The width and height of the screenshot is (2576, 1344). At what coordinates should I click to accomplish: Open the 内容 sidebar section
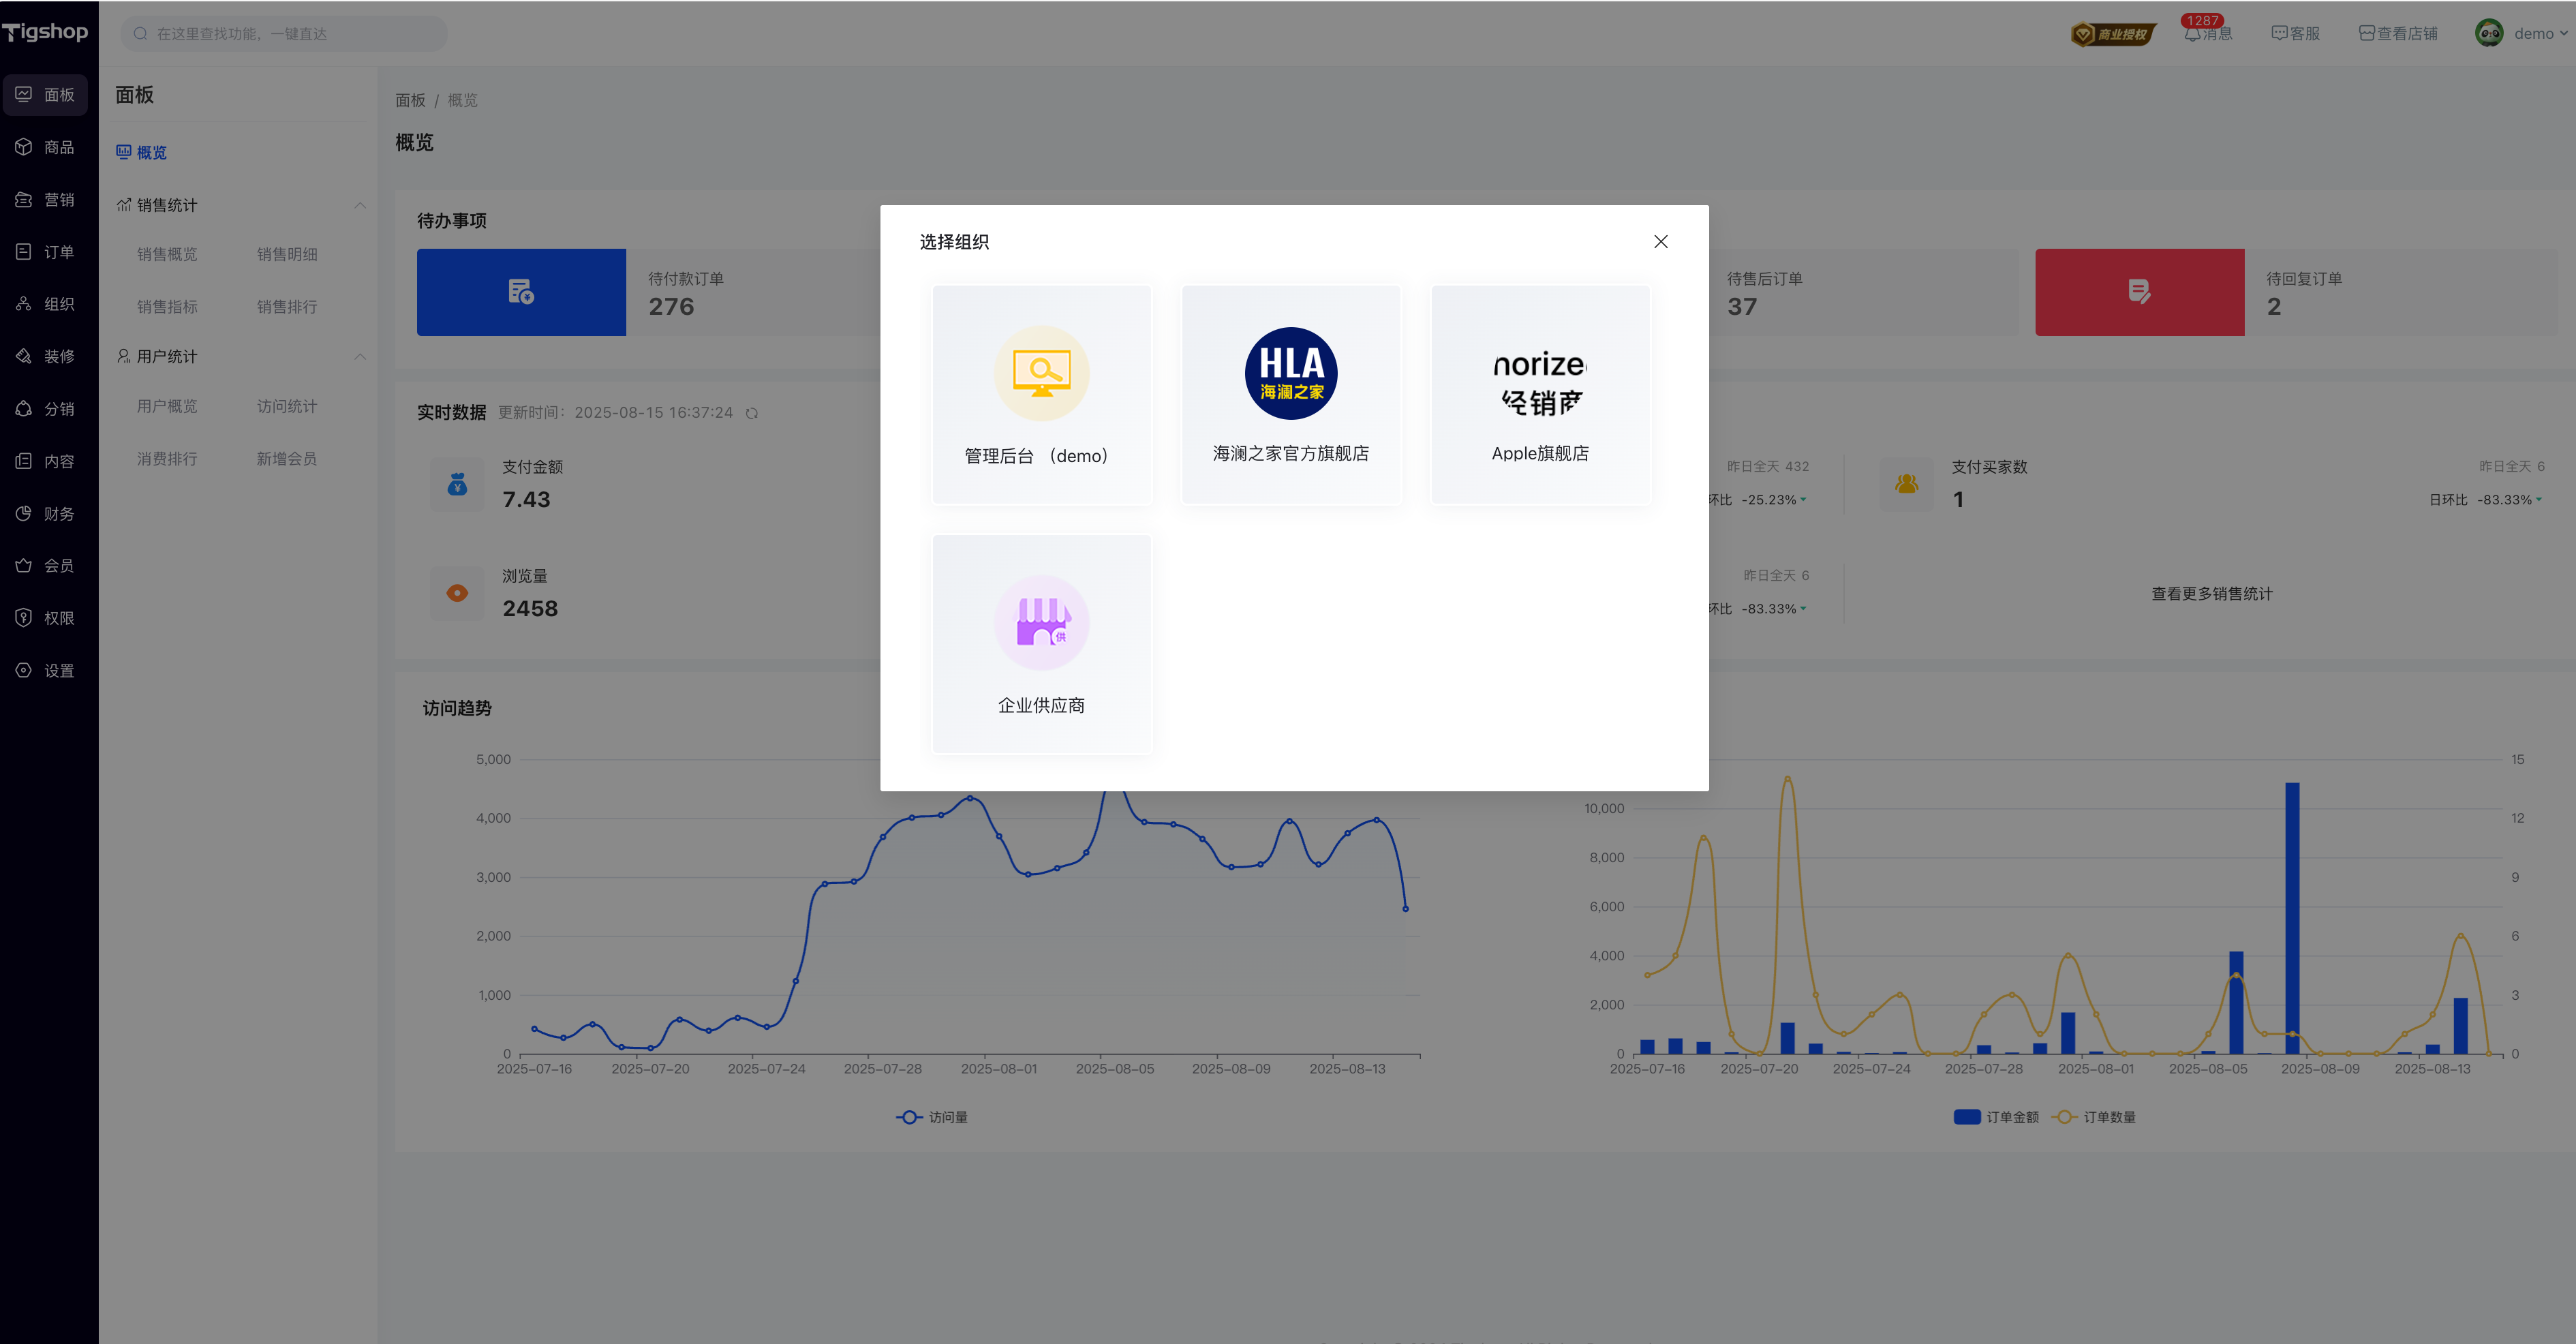[x=46, y=461]
